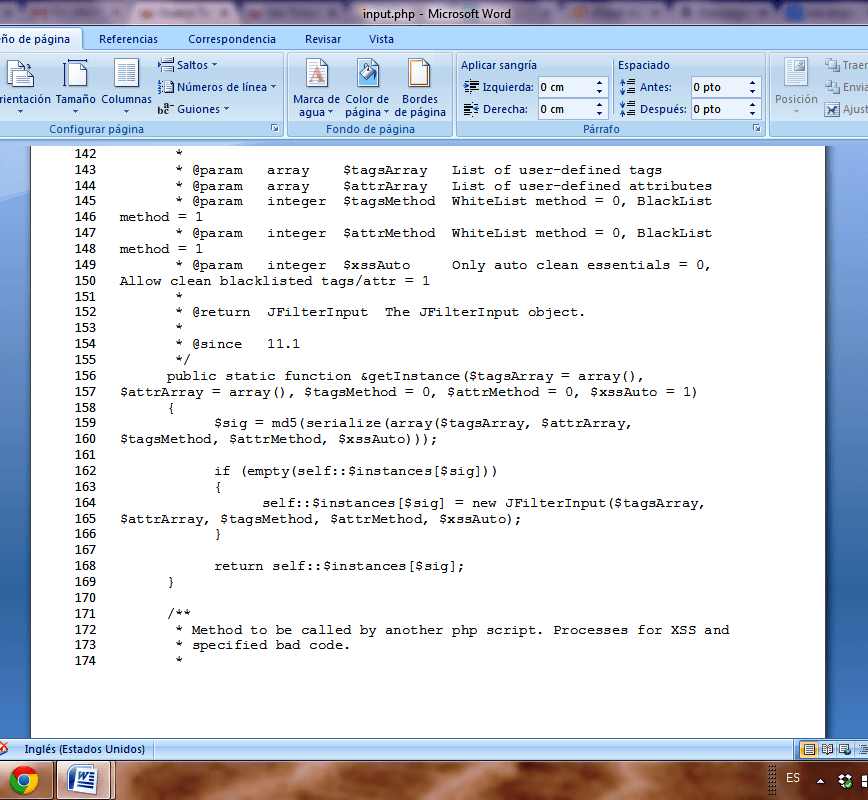Click the '@since 11.1' line

pyautogui.click(x=238, y=344)
